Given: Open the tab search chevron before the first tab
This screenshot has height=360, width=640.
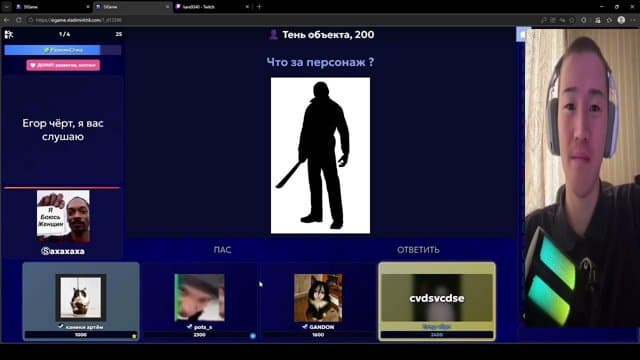Looking at the screenshot, I should [7, 7].
